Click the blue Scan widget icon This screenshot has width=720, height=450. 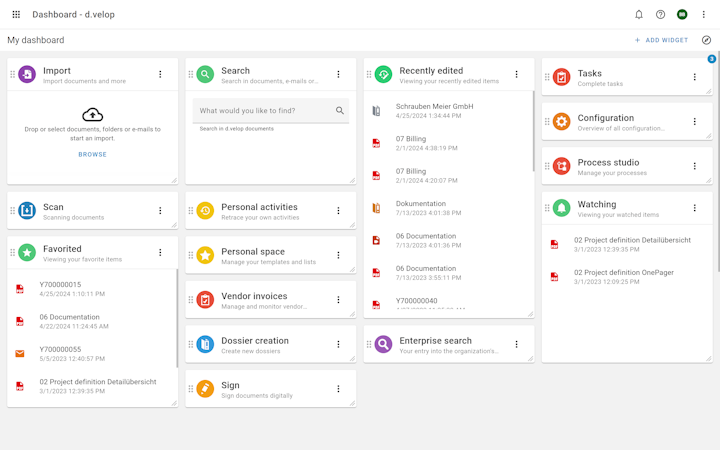(x=27, y=210)
